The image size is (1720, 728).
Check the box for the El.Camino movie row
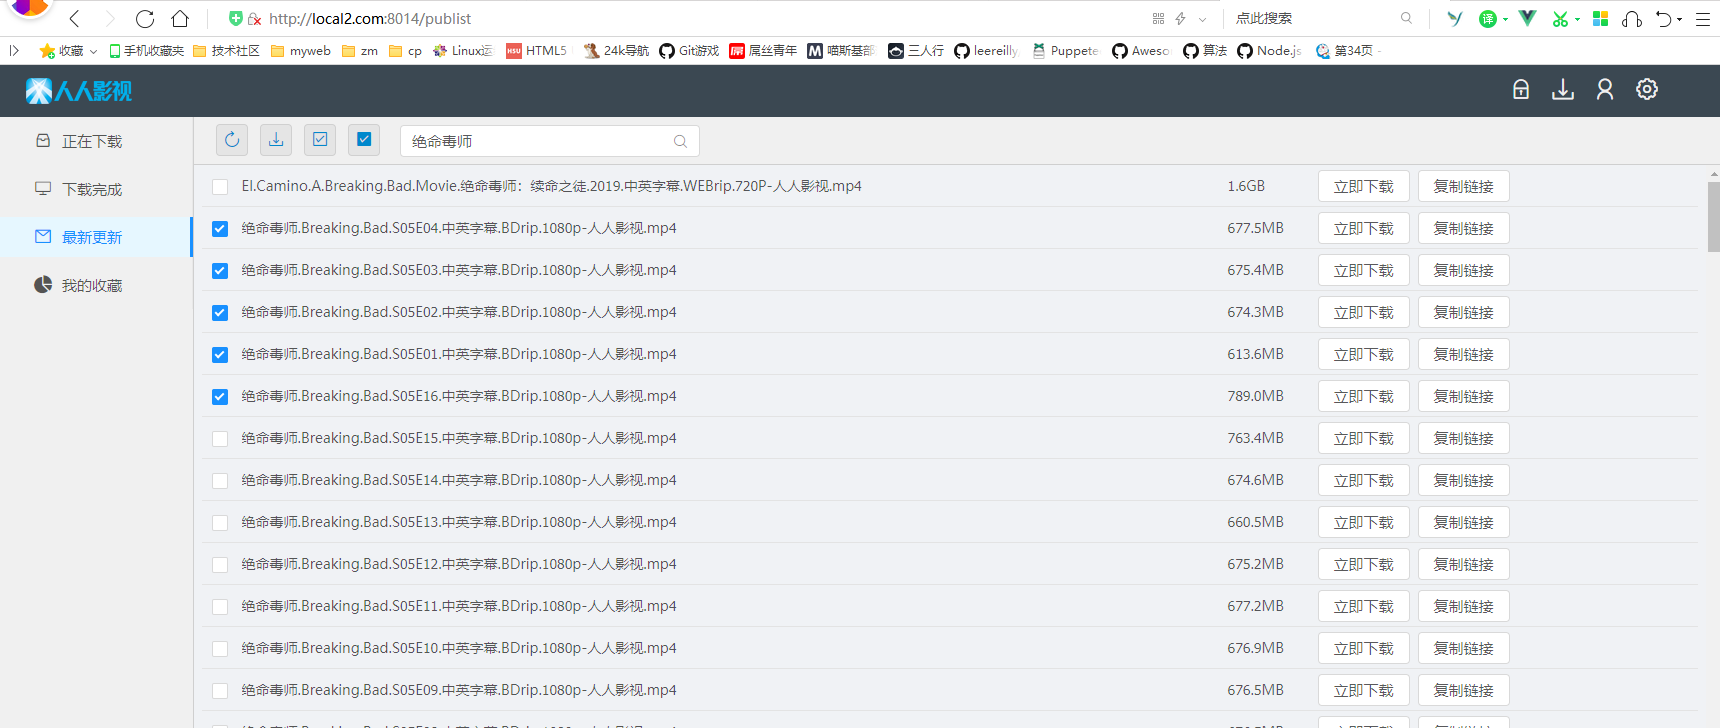(220, 187)
